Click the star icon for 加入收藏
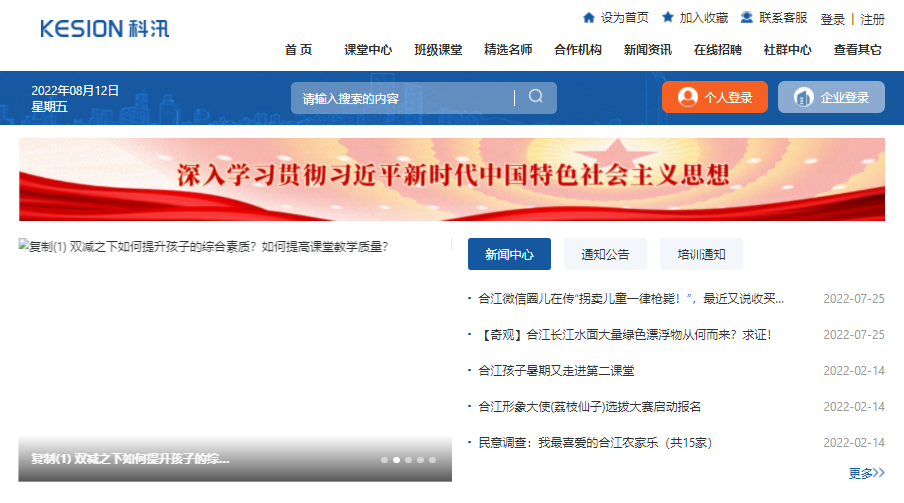 pos(668,18)
